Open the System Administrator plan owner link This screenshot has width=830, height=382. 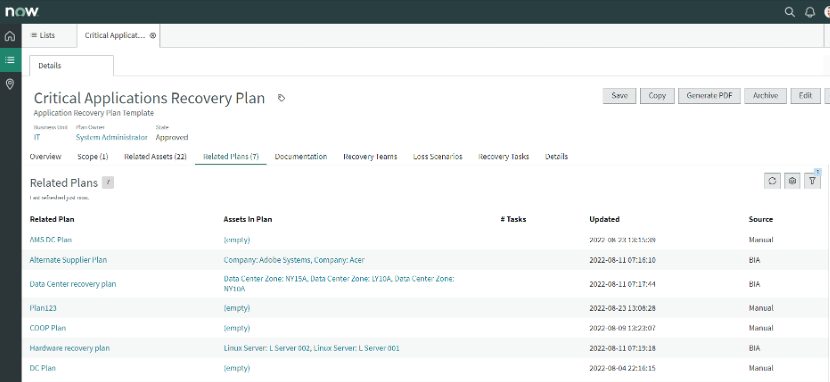(112, 137)
